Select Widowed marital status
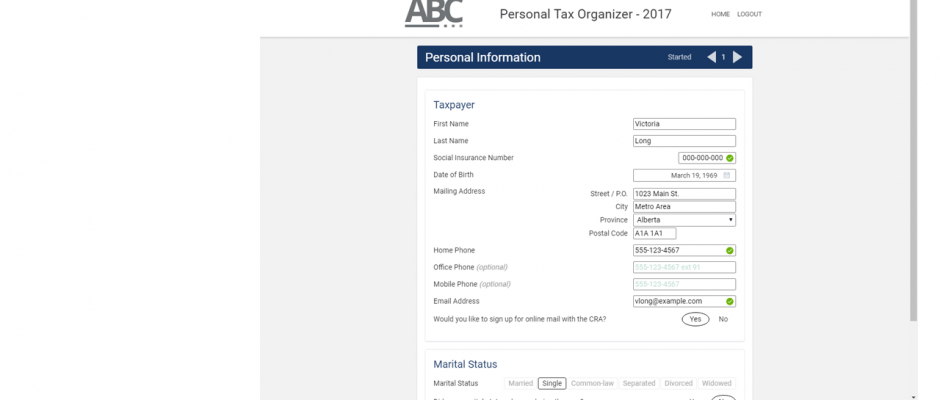The height and width of the screenshot is (400, 940). tap(716, 383)
